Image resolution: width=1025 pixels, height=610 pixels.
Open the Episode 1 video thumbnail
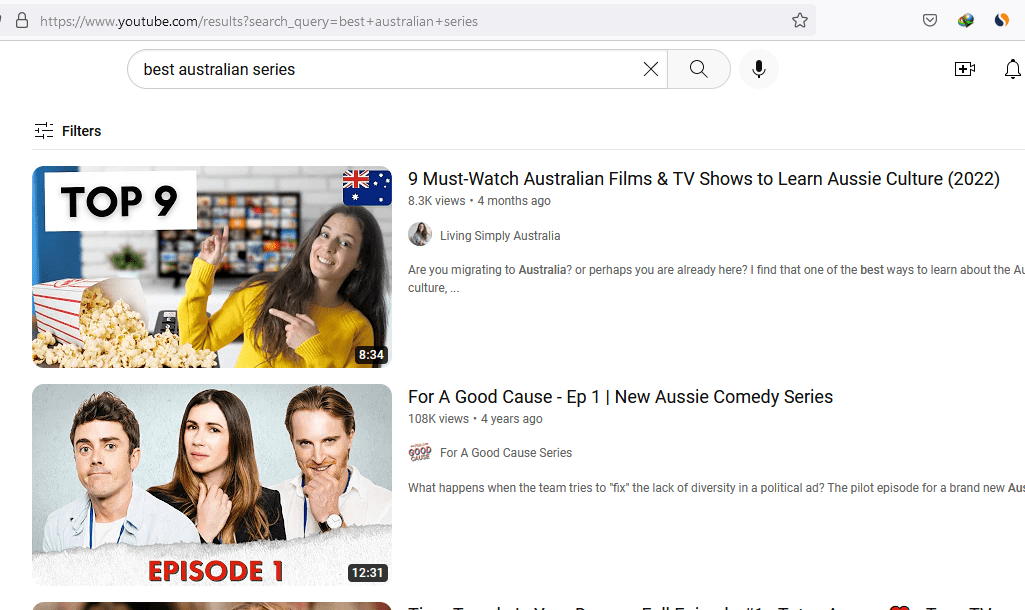point(212,484)
